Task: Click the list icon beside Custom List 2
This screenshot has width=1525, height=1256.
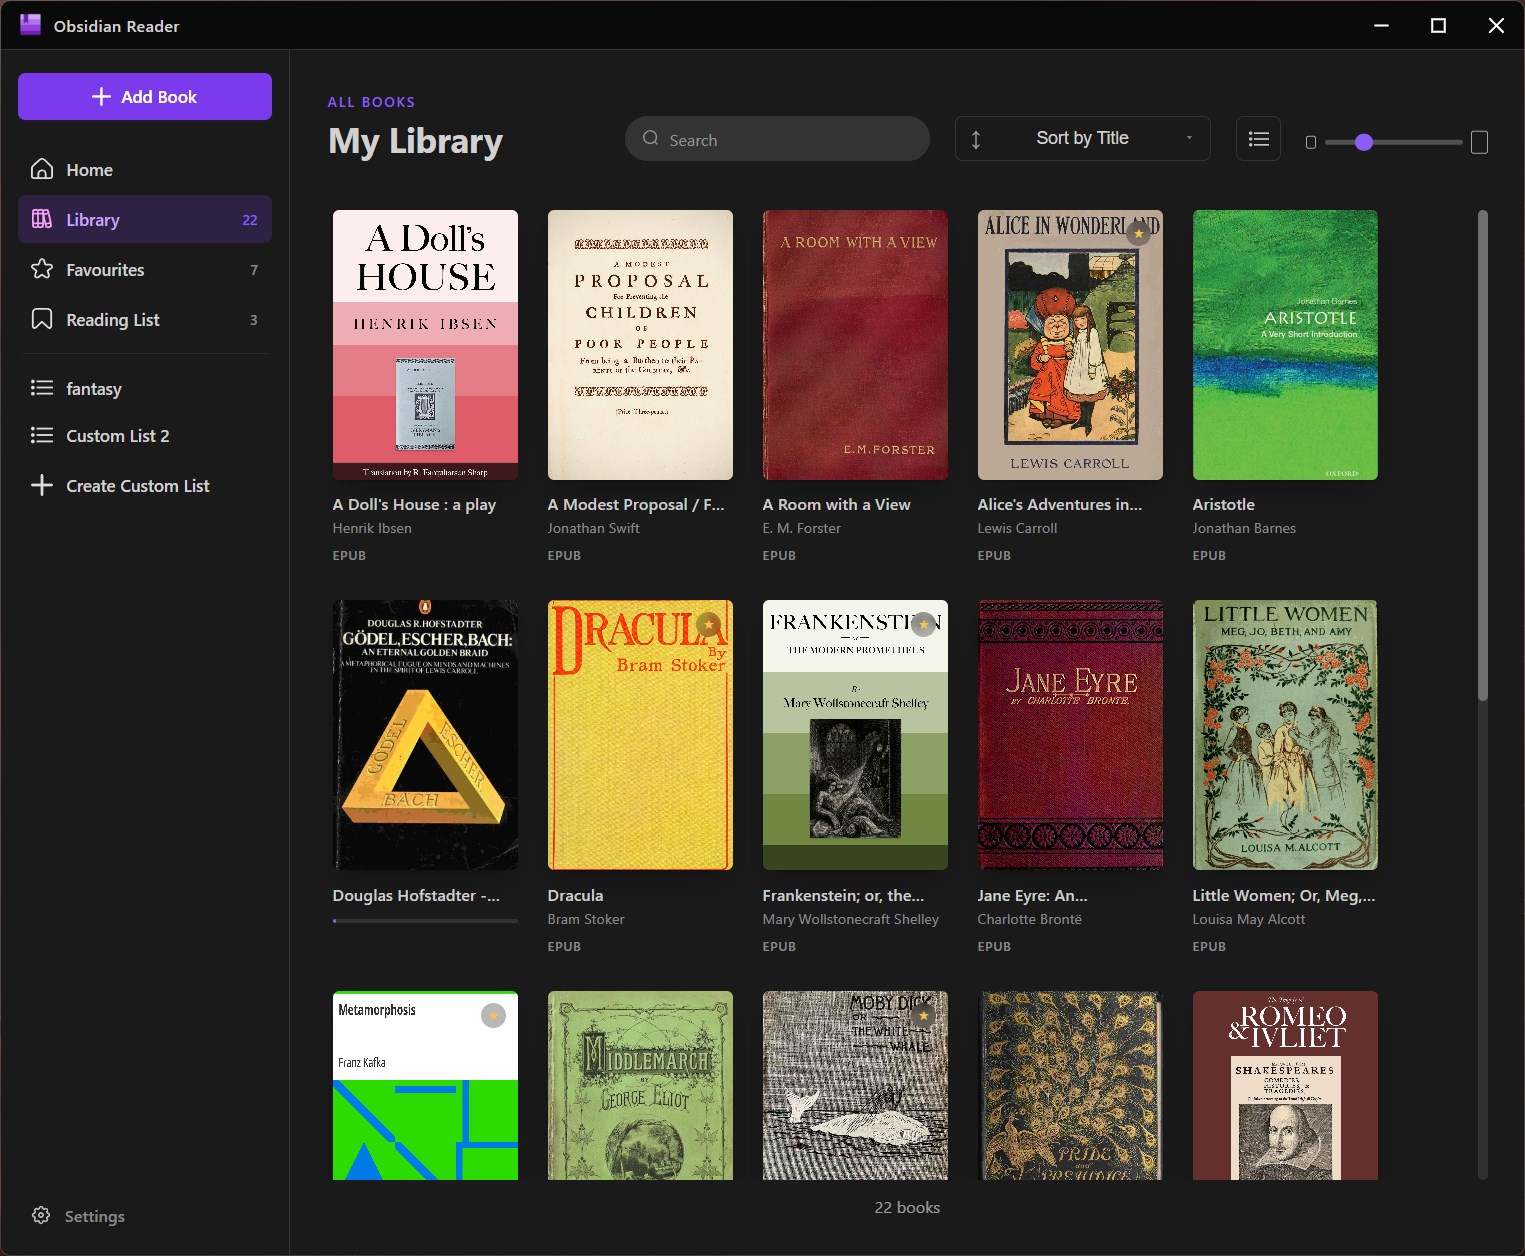Action: point(42,435)
